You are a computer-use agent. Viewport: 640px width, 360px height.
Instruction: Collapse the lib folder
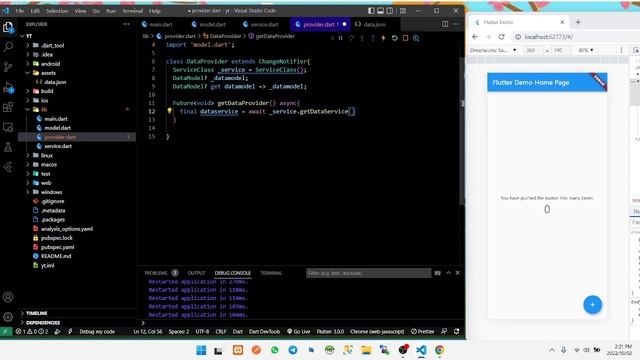(44, 109)
